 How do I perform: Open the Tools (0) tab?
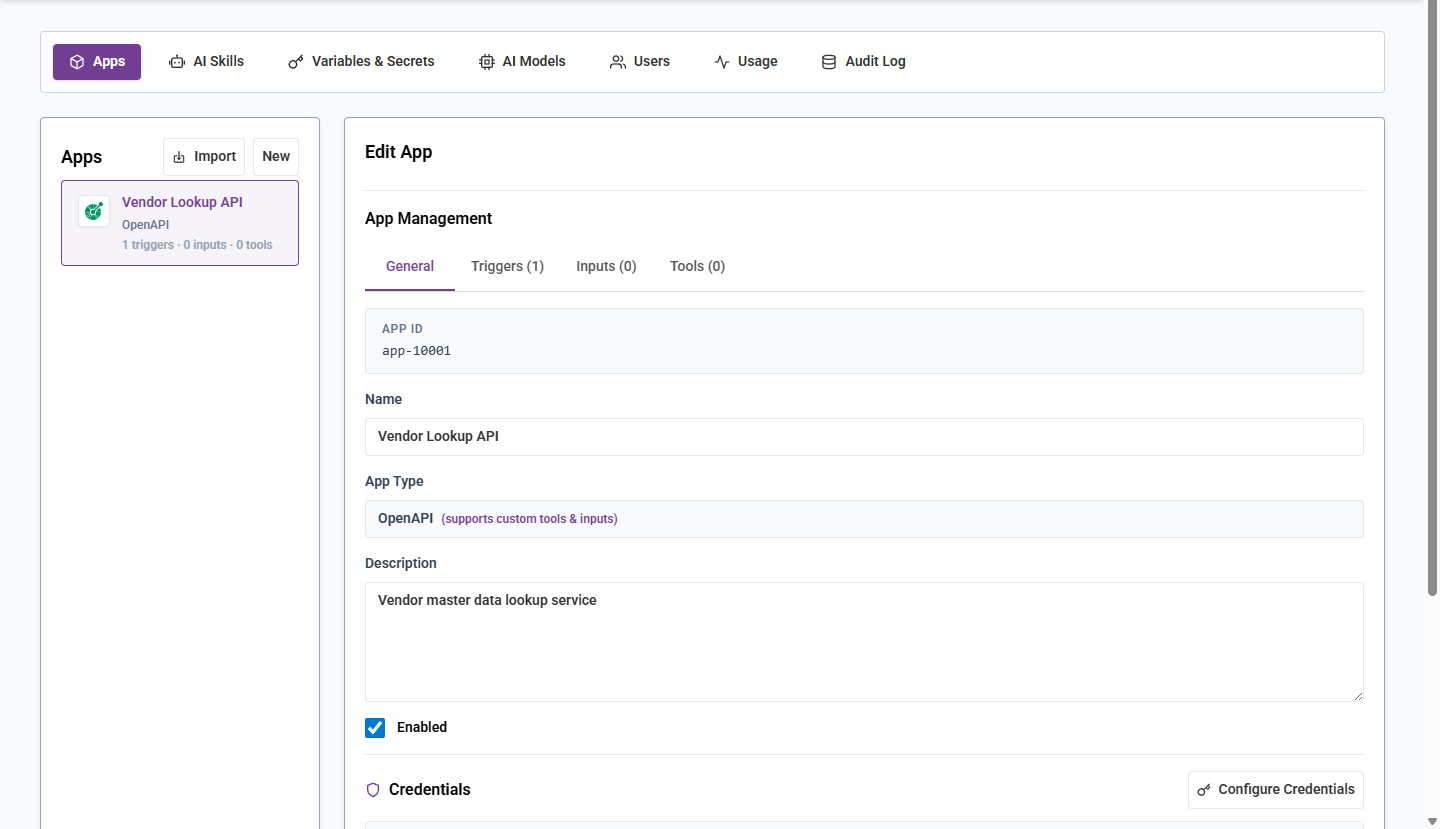point(697,267)
